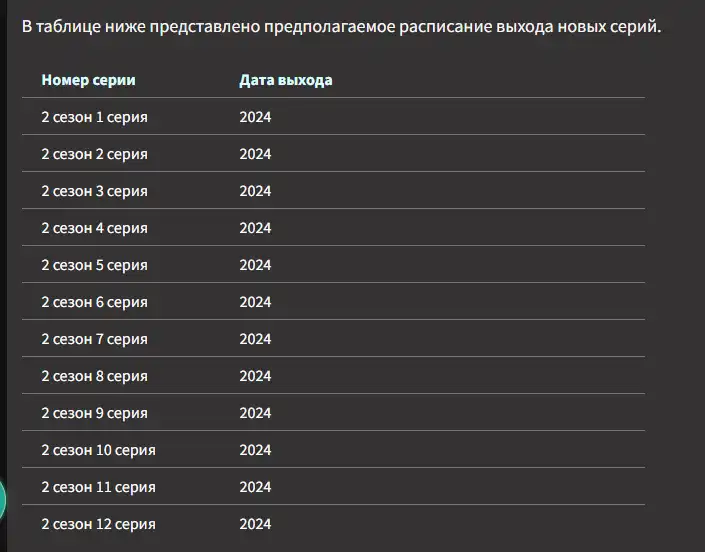Select the '2 сезон 9 серия' cell
Screen dimensions: 705x552
(94, 413)
